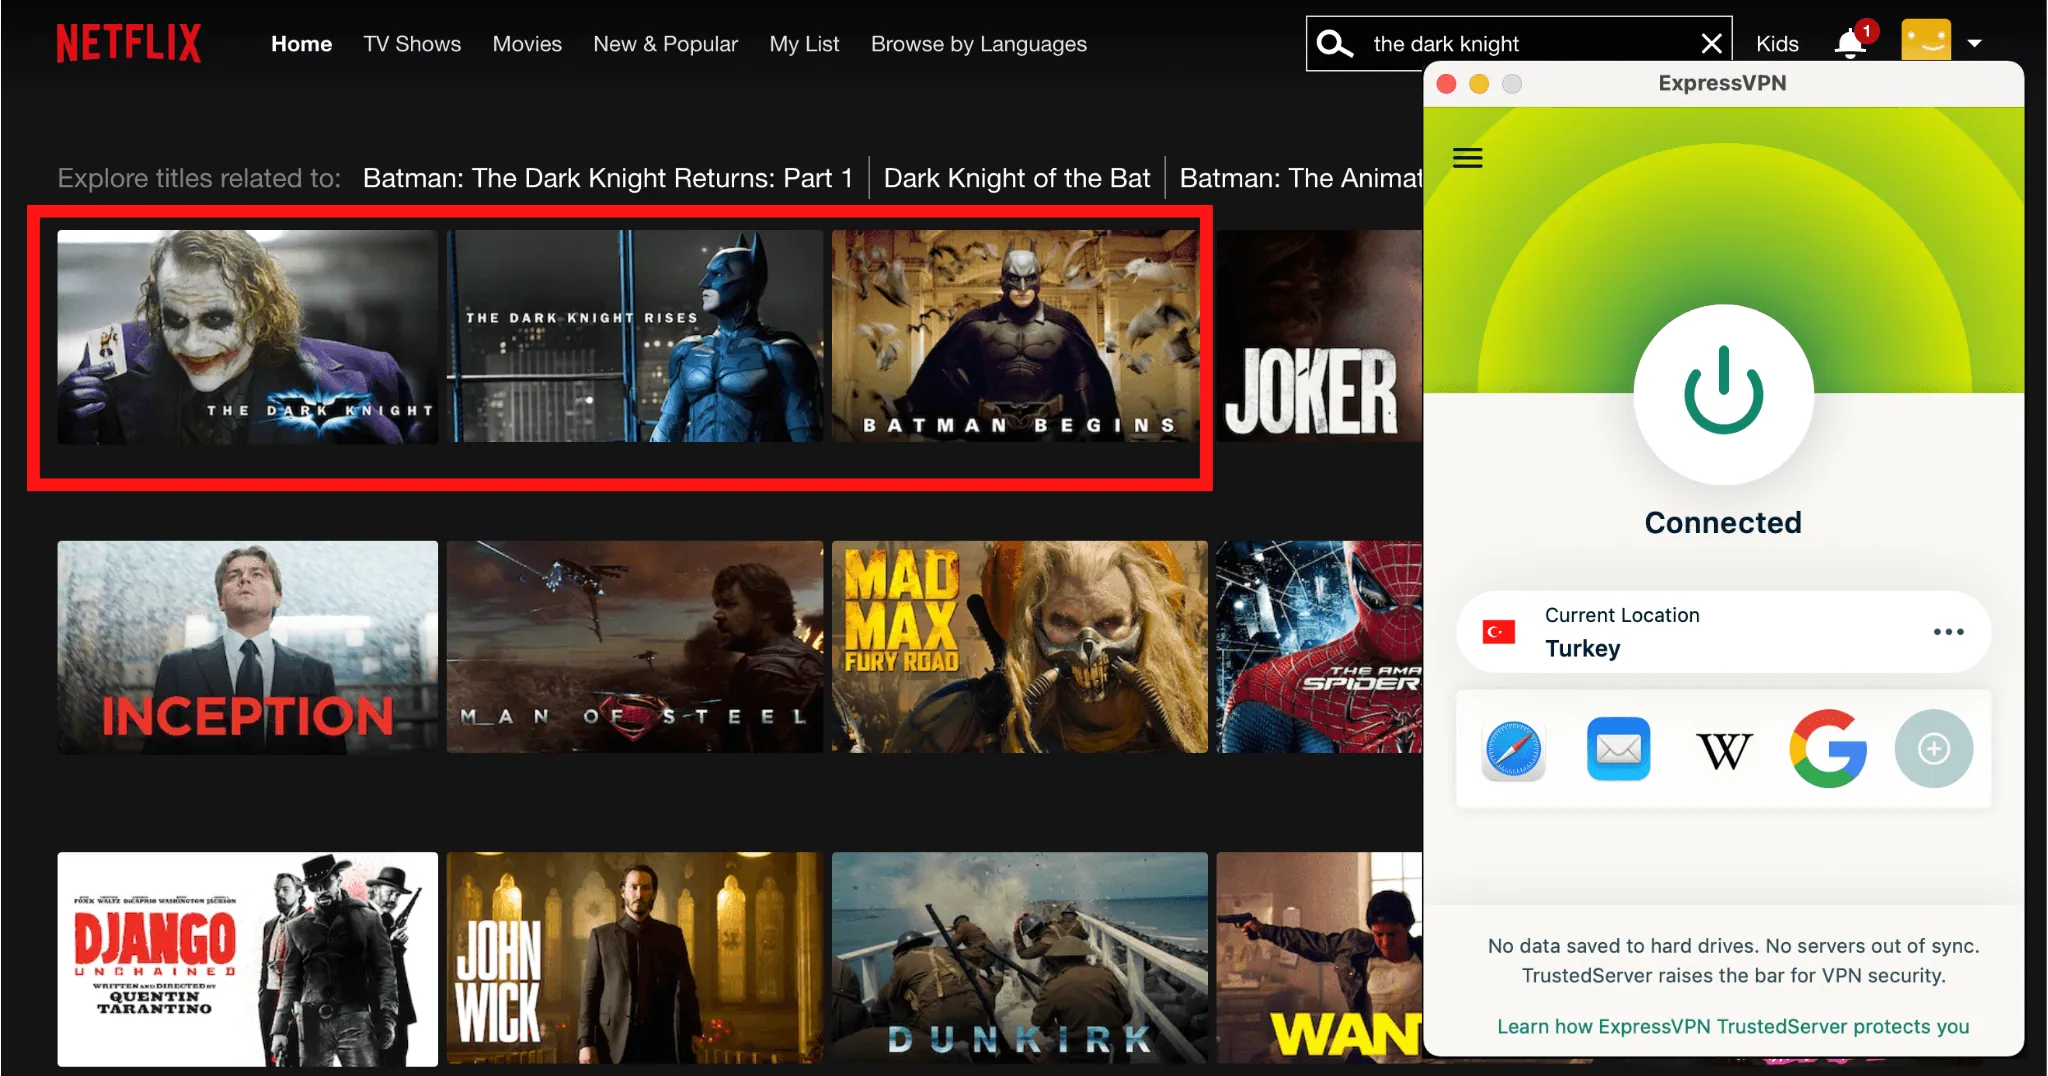
Task: Open the Wanted thumbnail
Action: tap(1319, 959)
